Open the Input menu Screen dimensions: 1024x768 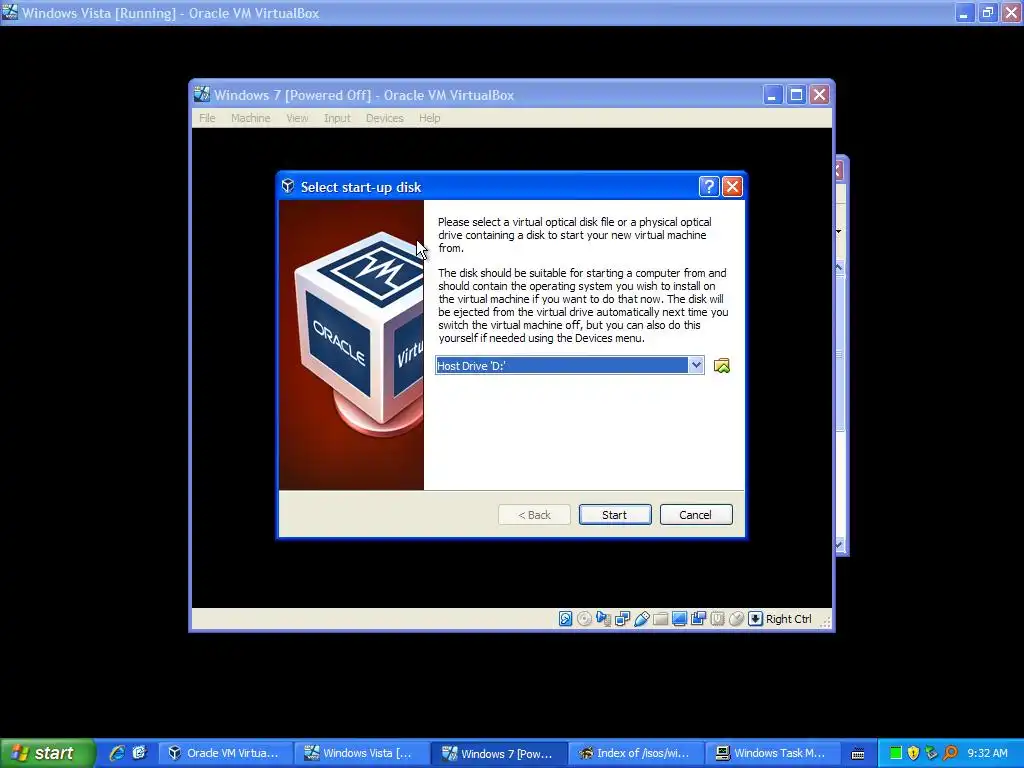click(x=337, y=118)
